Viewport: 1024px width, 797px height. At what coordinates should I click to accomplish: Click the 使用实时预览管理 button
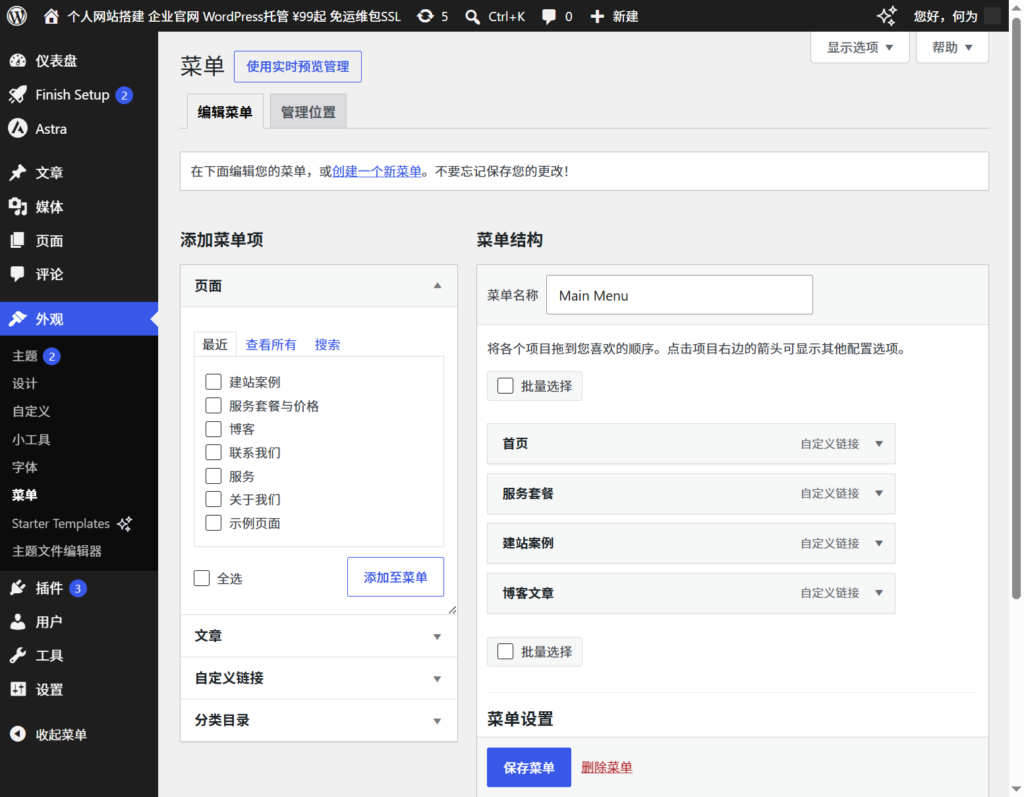298,67
